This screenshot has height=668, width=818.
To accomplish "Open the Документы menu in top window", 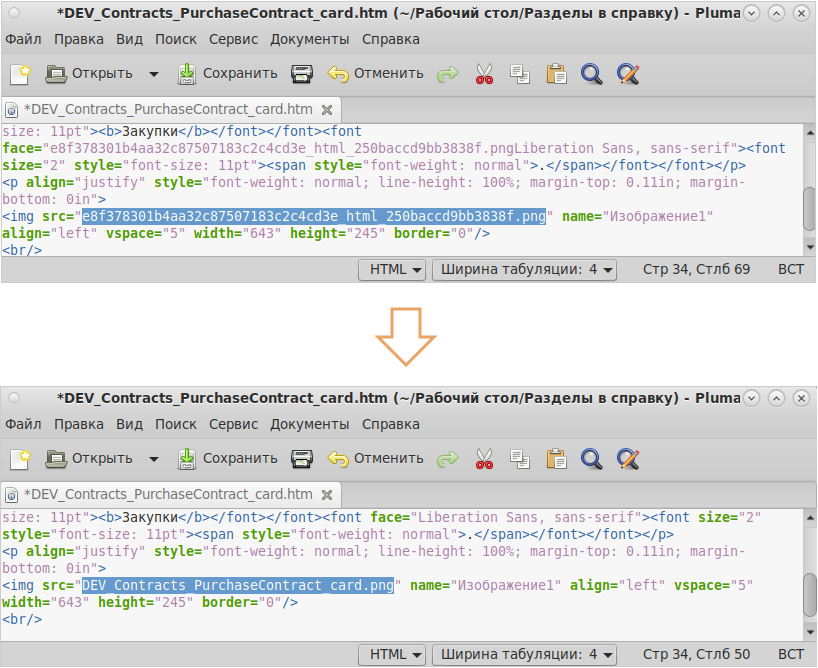I will coord(309,39).
